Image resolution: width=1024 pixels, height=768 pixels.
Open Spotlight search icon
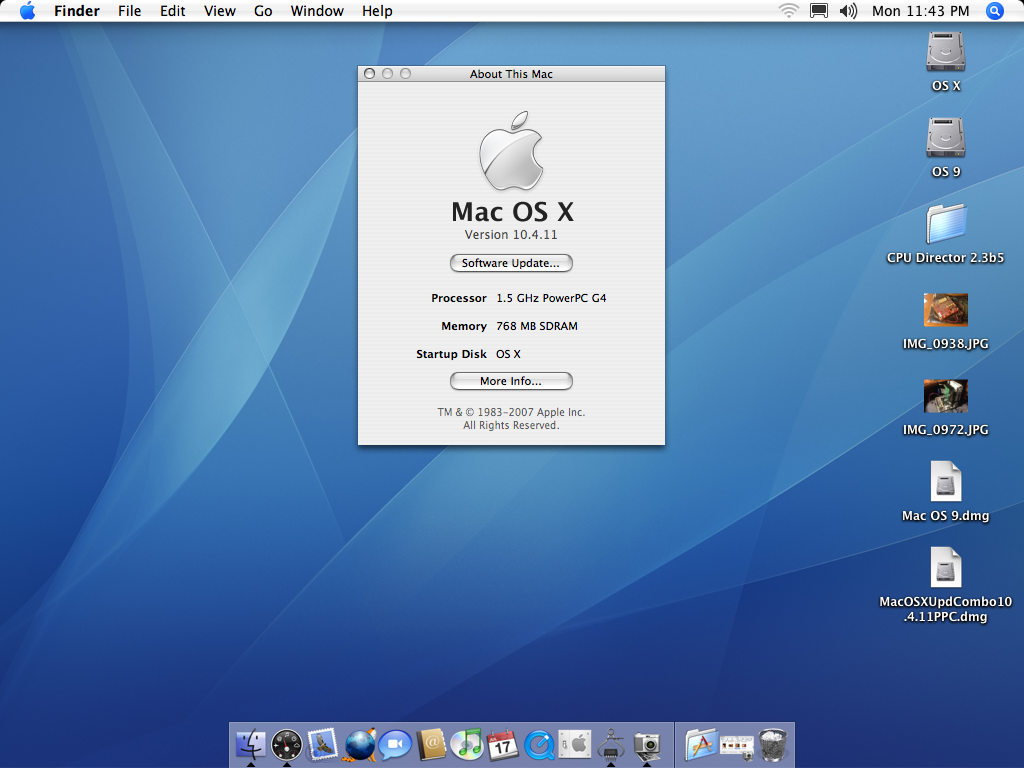(x=994, y=11)
